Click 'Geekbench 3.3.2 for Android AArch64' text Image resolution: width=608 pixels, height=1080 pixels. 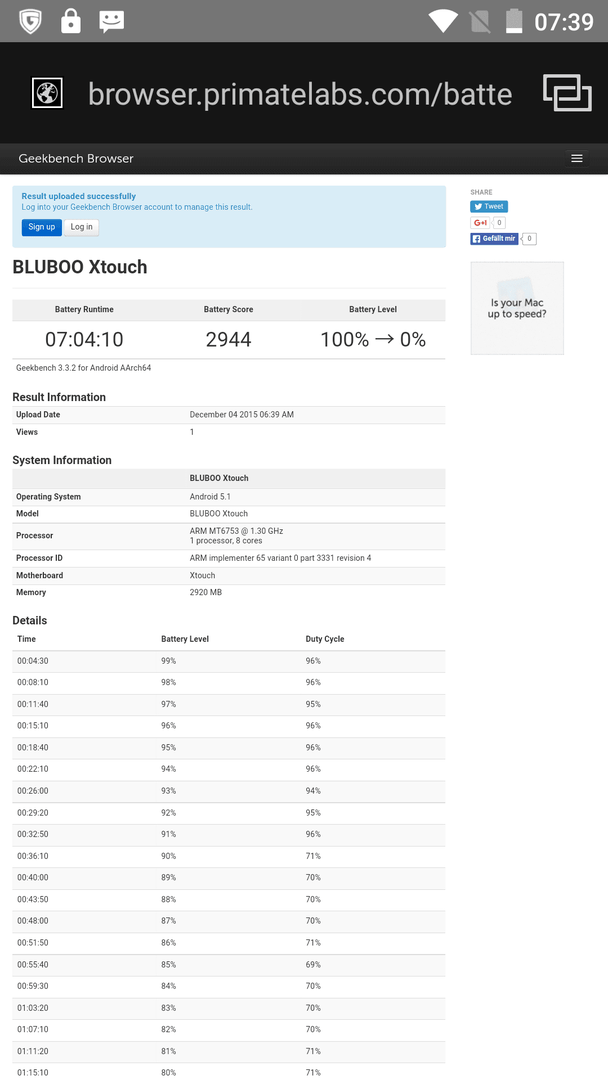pyautogui.click(x=83, y=368)
